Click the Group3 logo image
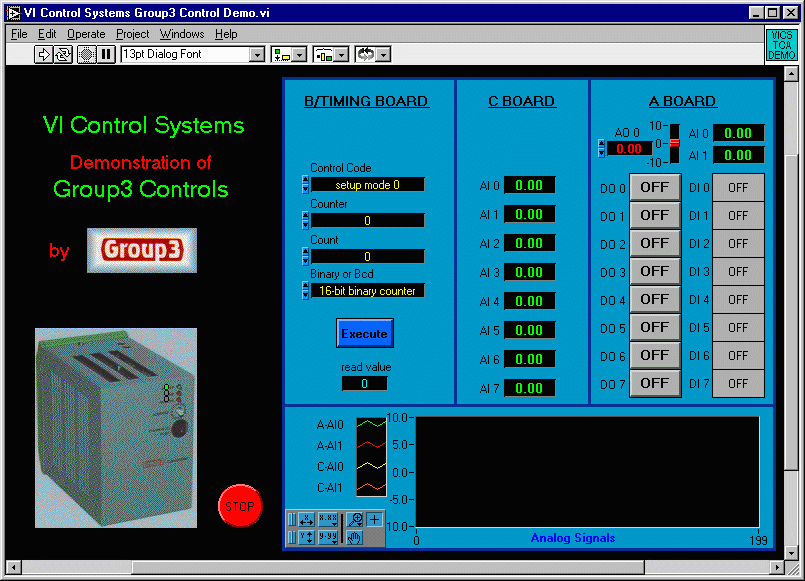Viewport: 805px width, 581px height. coord(142,250)
